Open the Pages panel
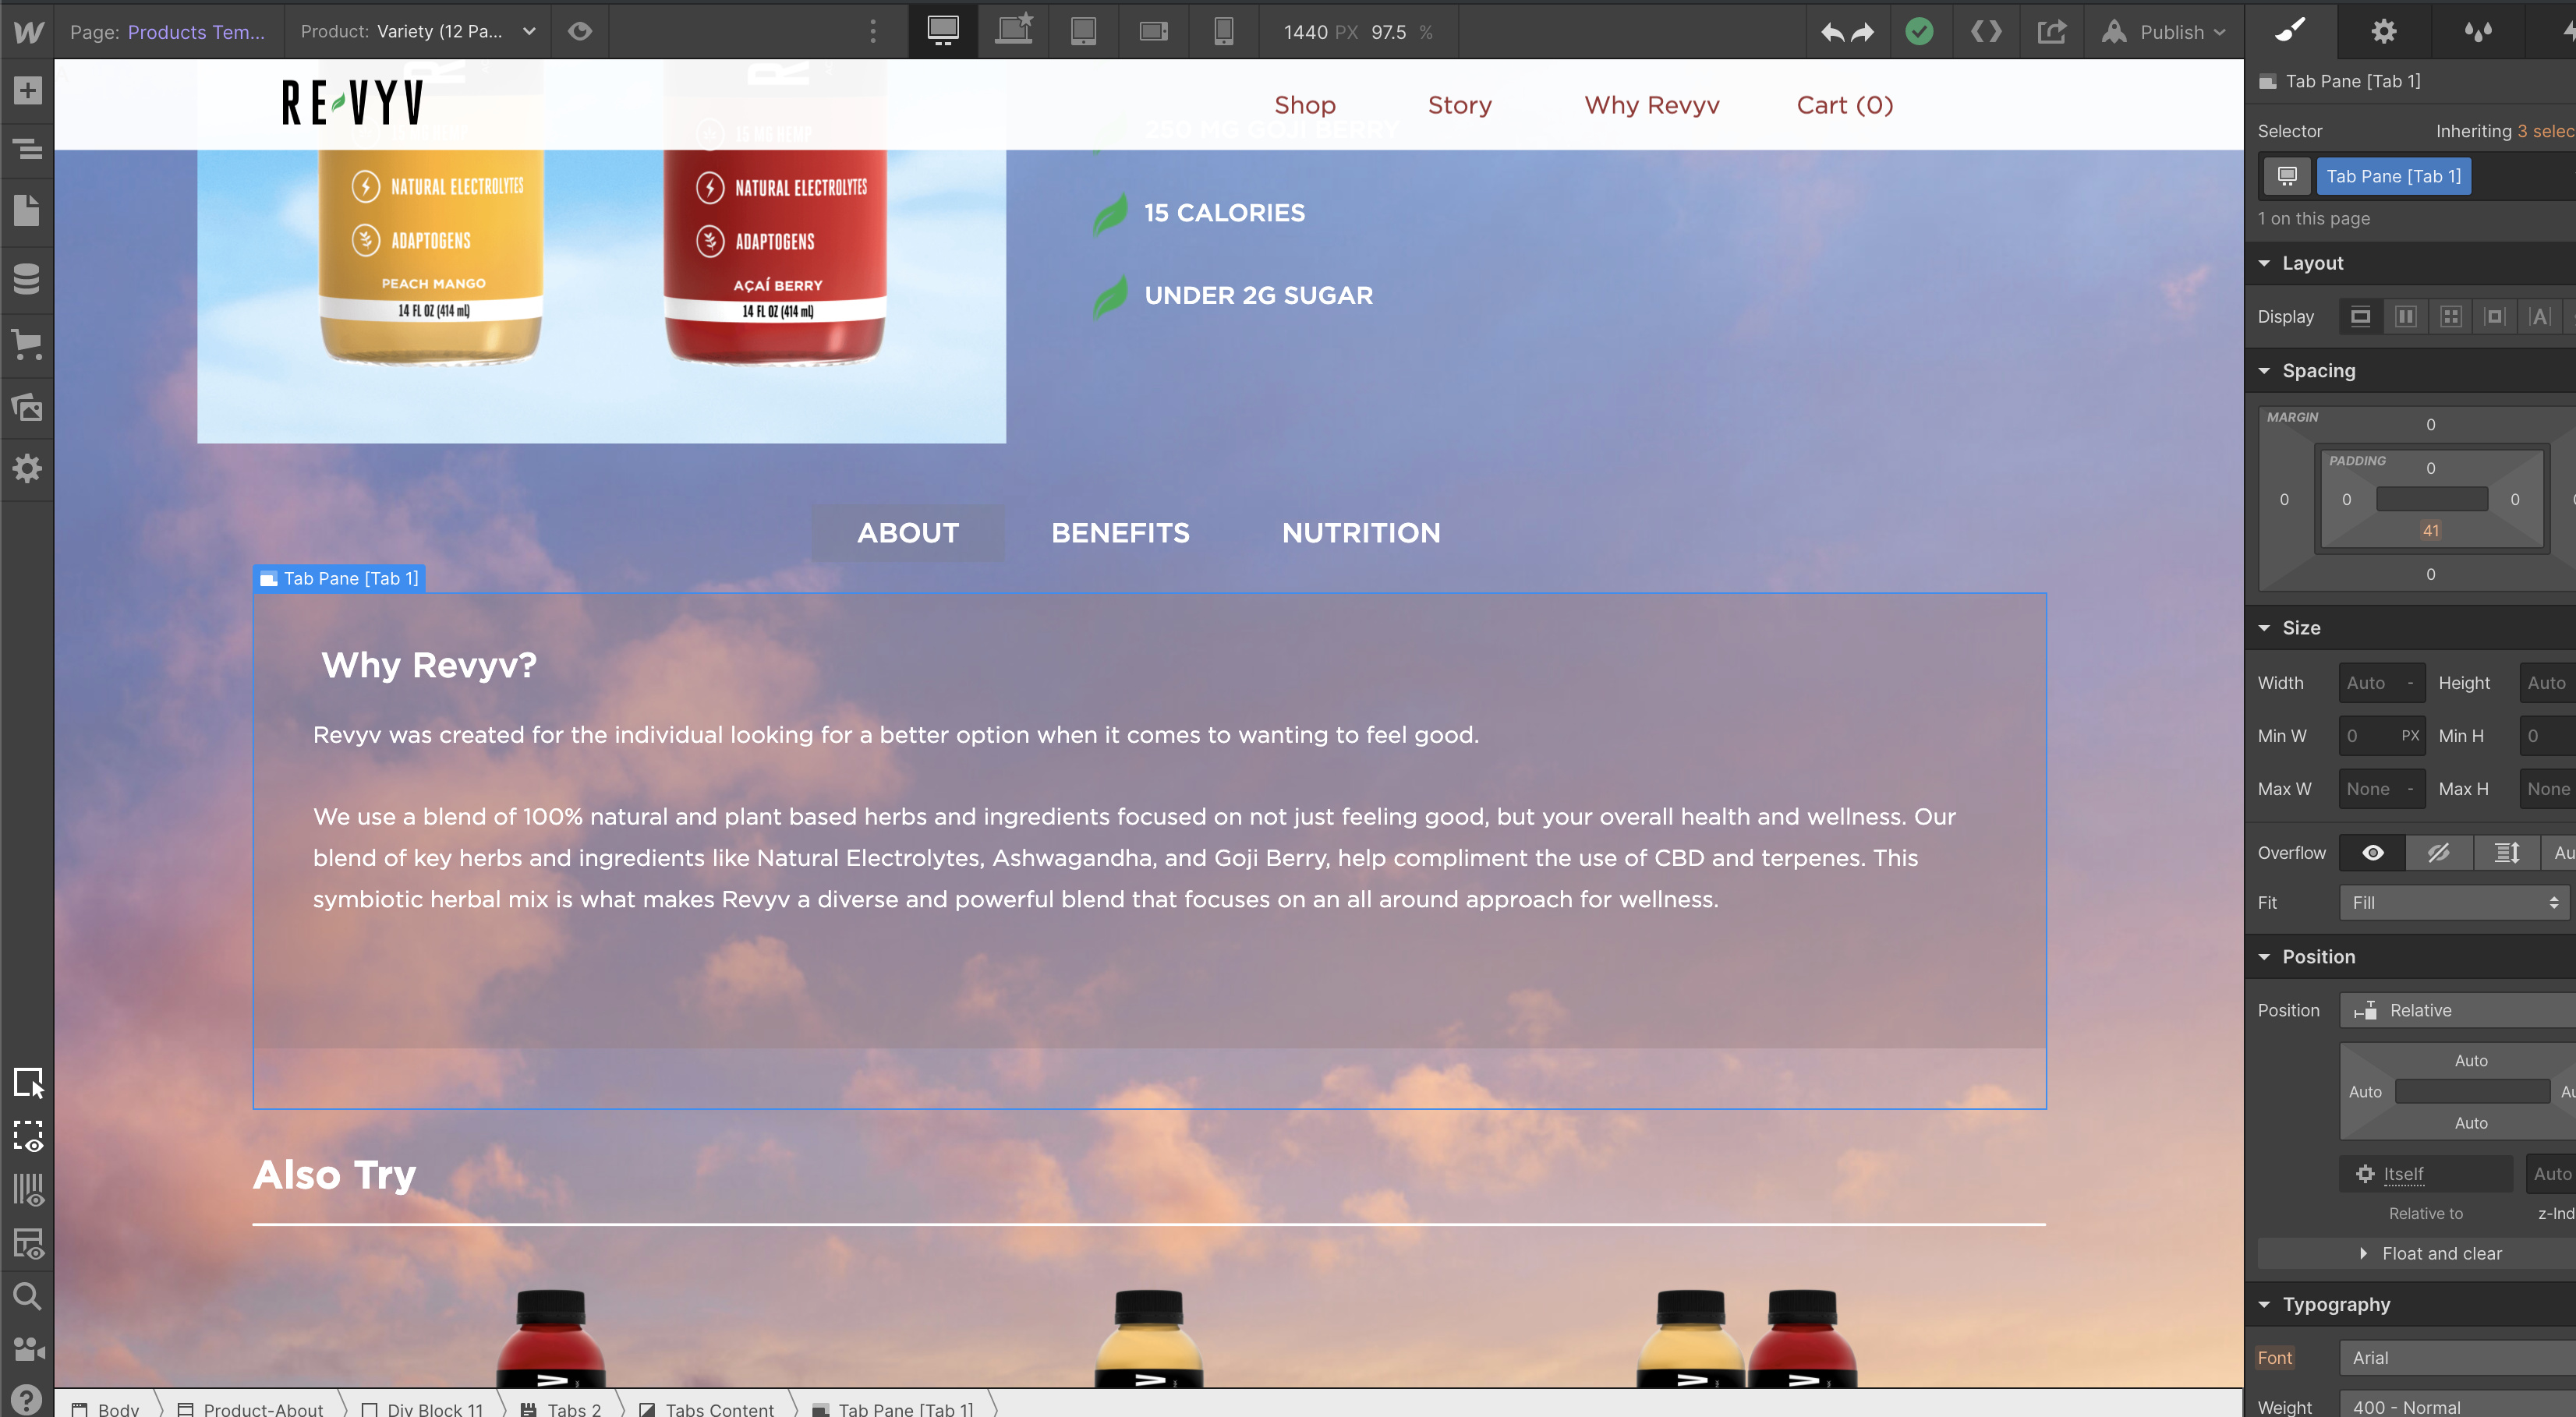Screen dimensions: 2576x1417 [x=27, y=211]
